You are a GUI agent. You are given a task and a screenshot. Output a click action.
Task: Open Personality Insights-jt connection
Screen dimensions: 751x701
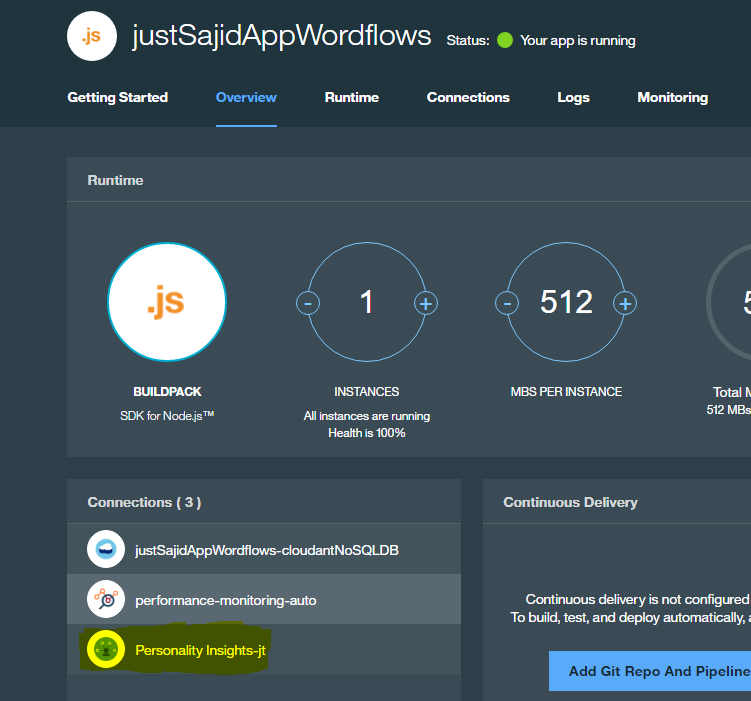click(264, 649)
